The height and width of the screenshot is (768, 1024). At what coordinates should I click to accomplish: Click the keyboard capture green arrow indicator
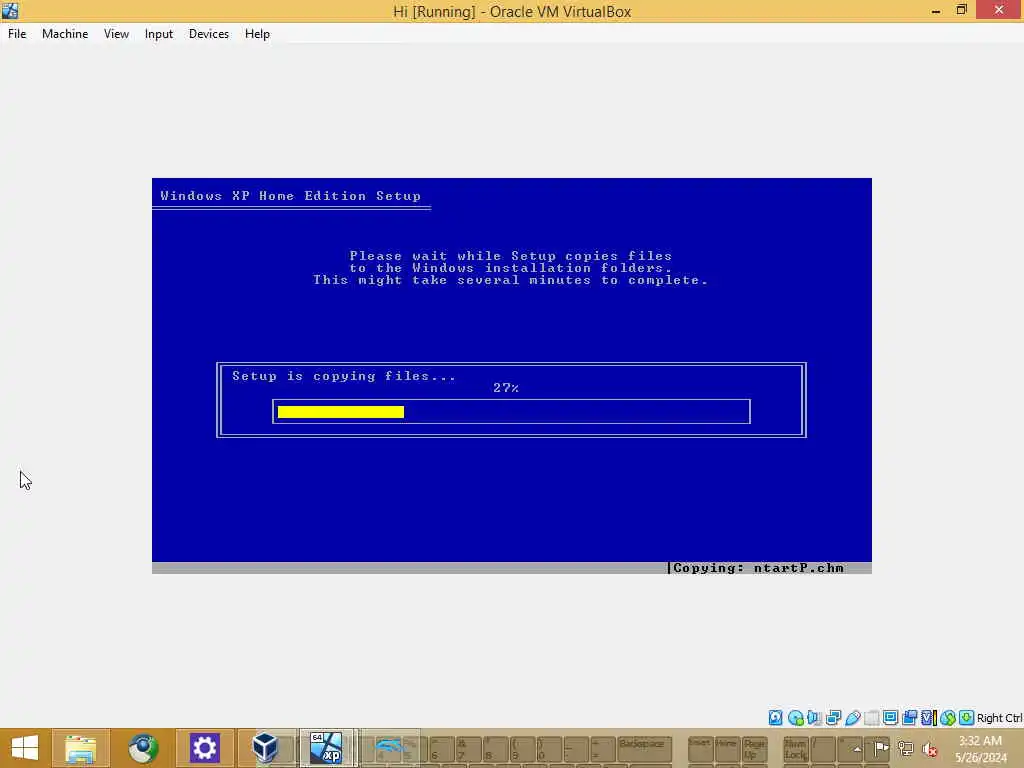(x=967, y=718)
